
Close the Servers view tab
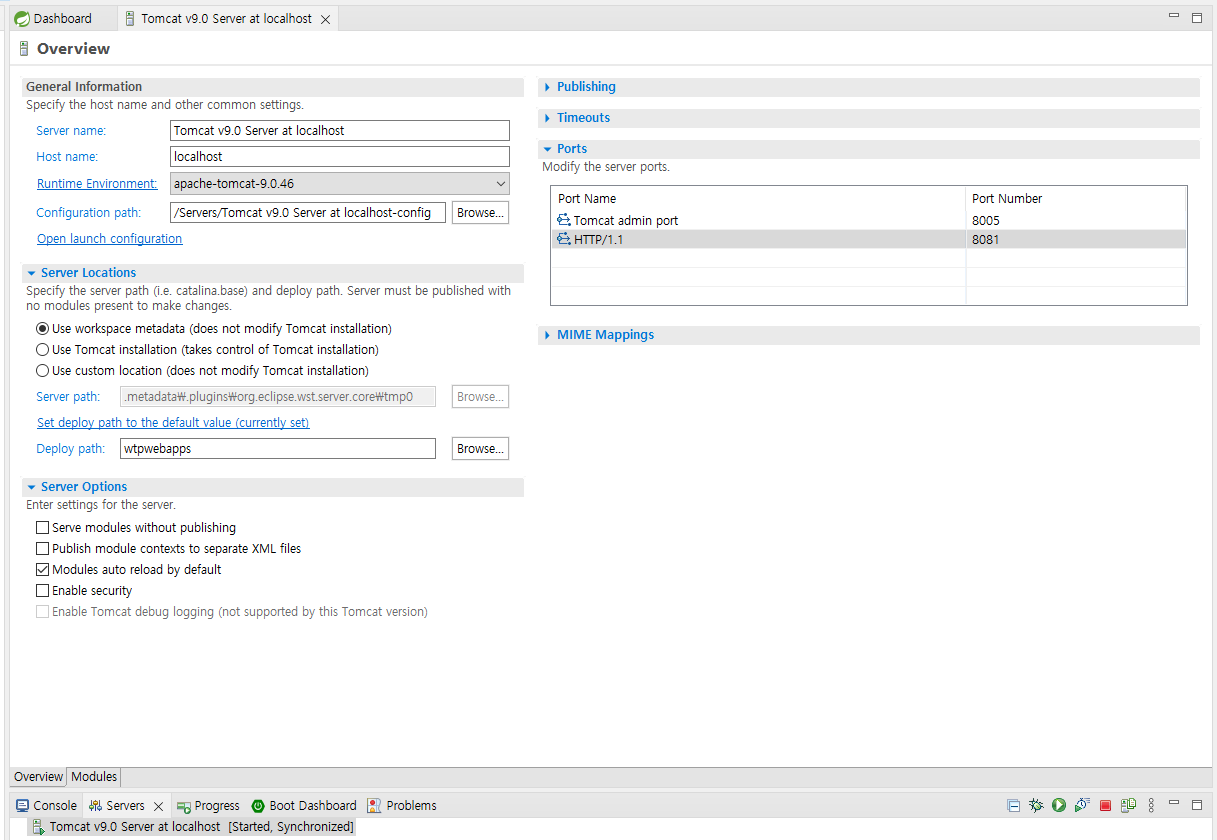pos(158,806)
